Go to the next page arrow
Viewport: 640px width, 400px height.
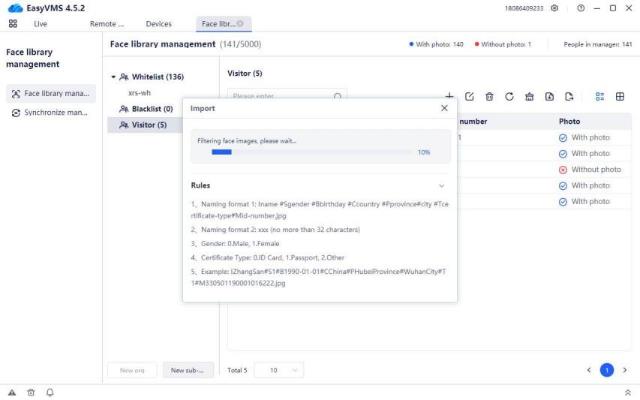[625, 370]
